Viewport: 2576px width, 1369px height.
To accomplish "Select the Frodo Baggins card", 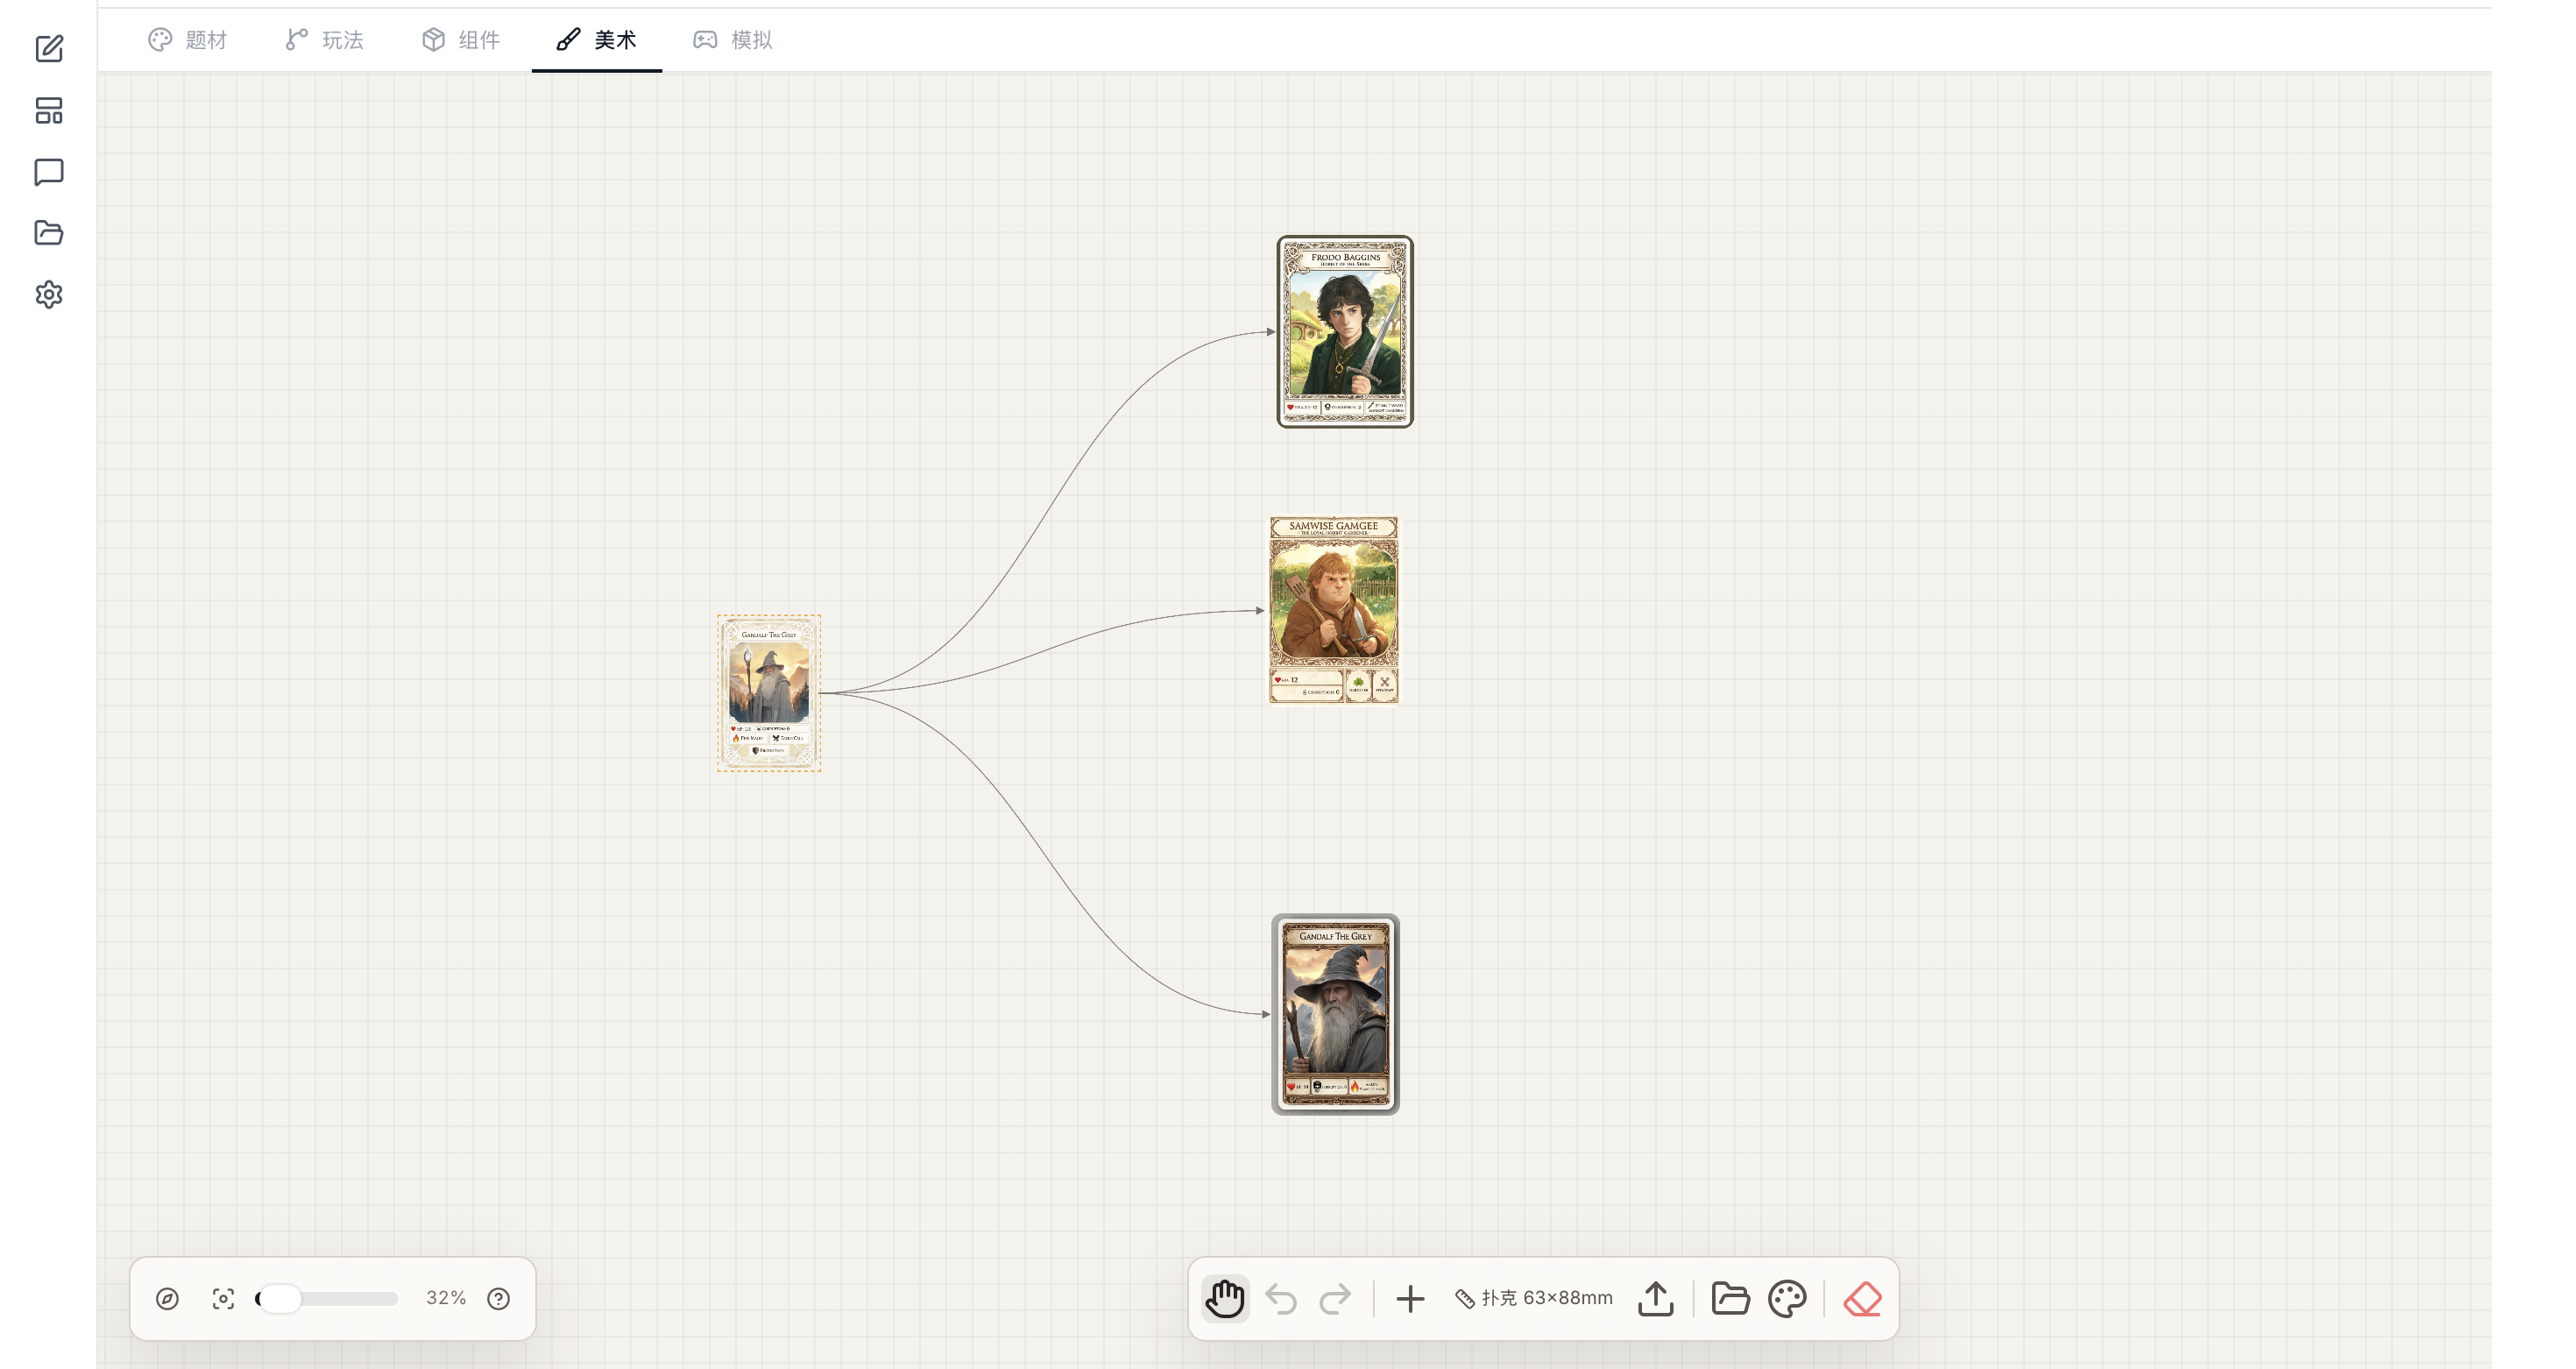I will click(x=1345, y=331).
